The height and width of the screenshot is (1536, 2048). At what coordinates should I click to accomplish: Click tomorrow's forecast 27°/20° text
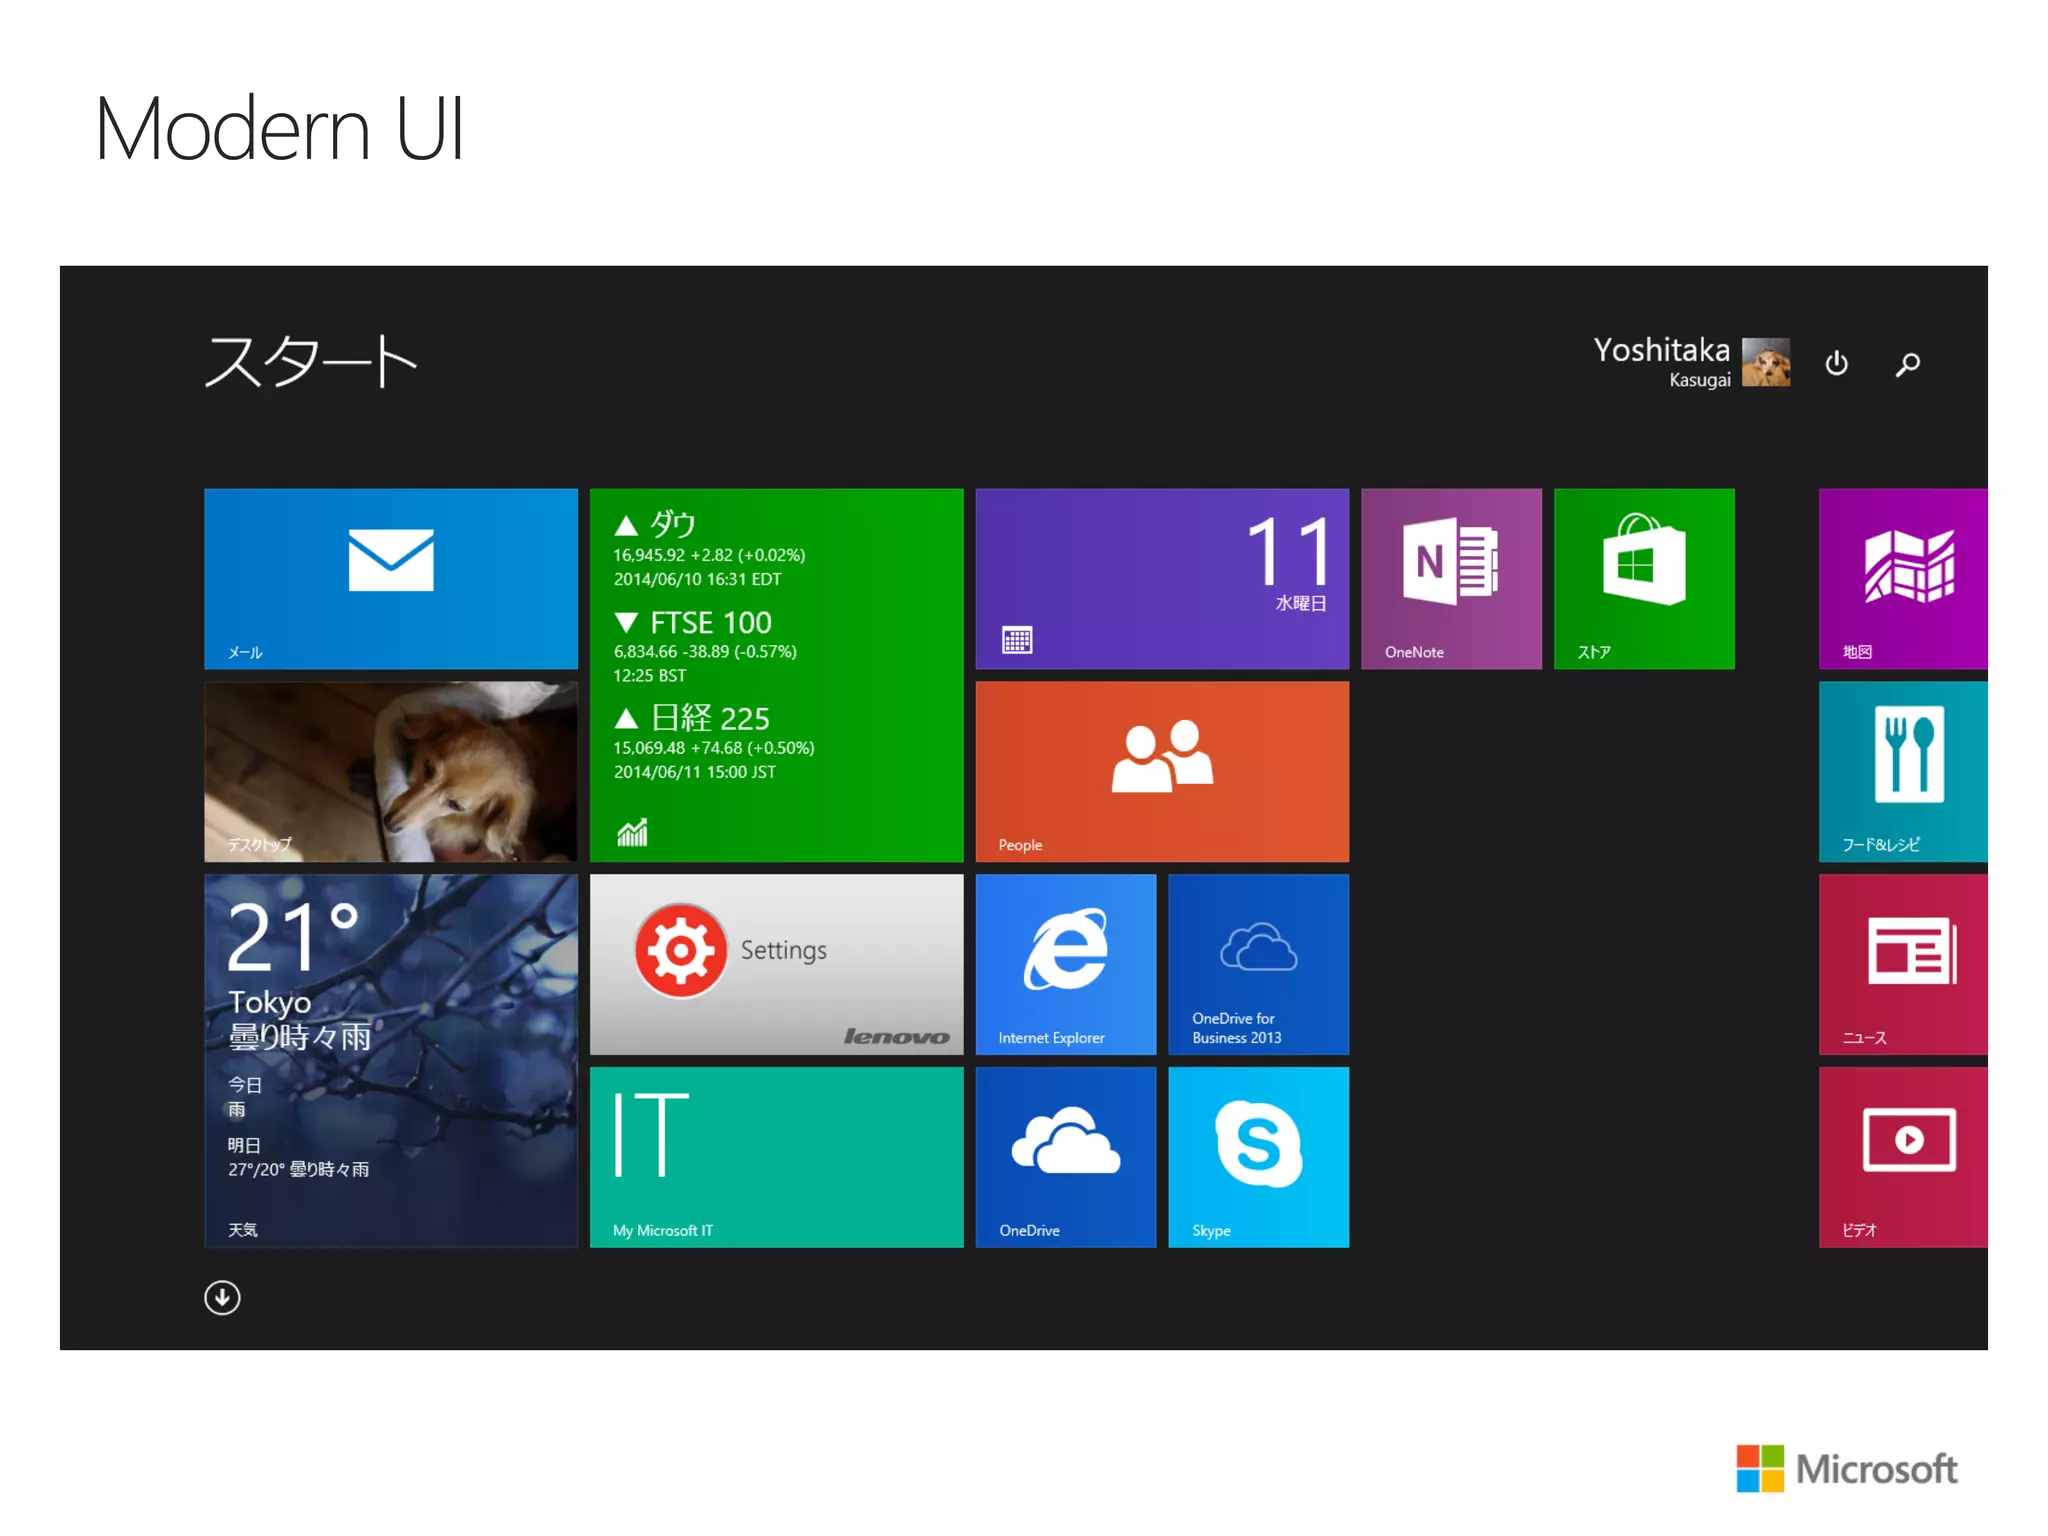[x=298, y=1169]
